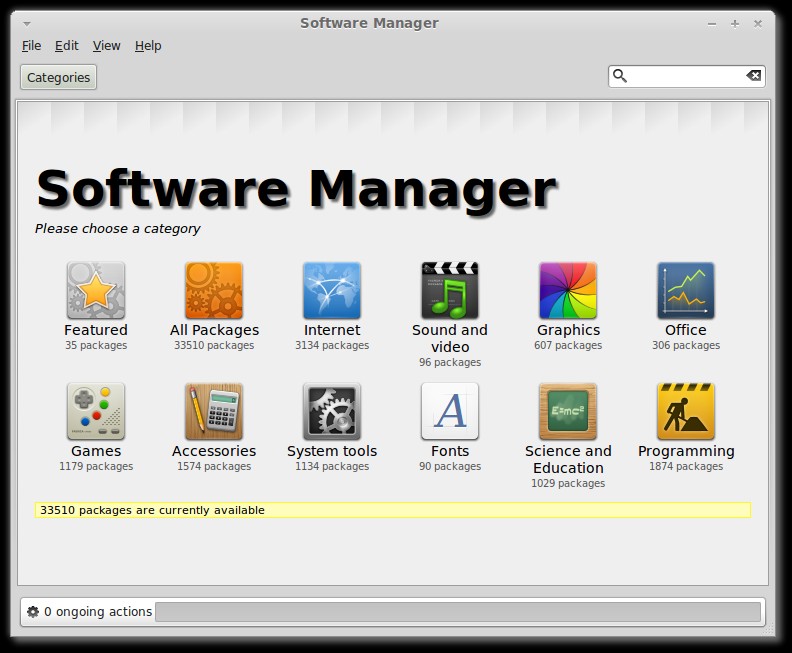The height and width of the screenshot is (653, 792).
Task: Open the window menu arrow in title bar
Action: coord(27,23)
